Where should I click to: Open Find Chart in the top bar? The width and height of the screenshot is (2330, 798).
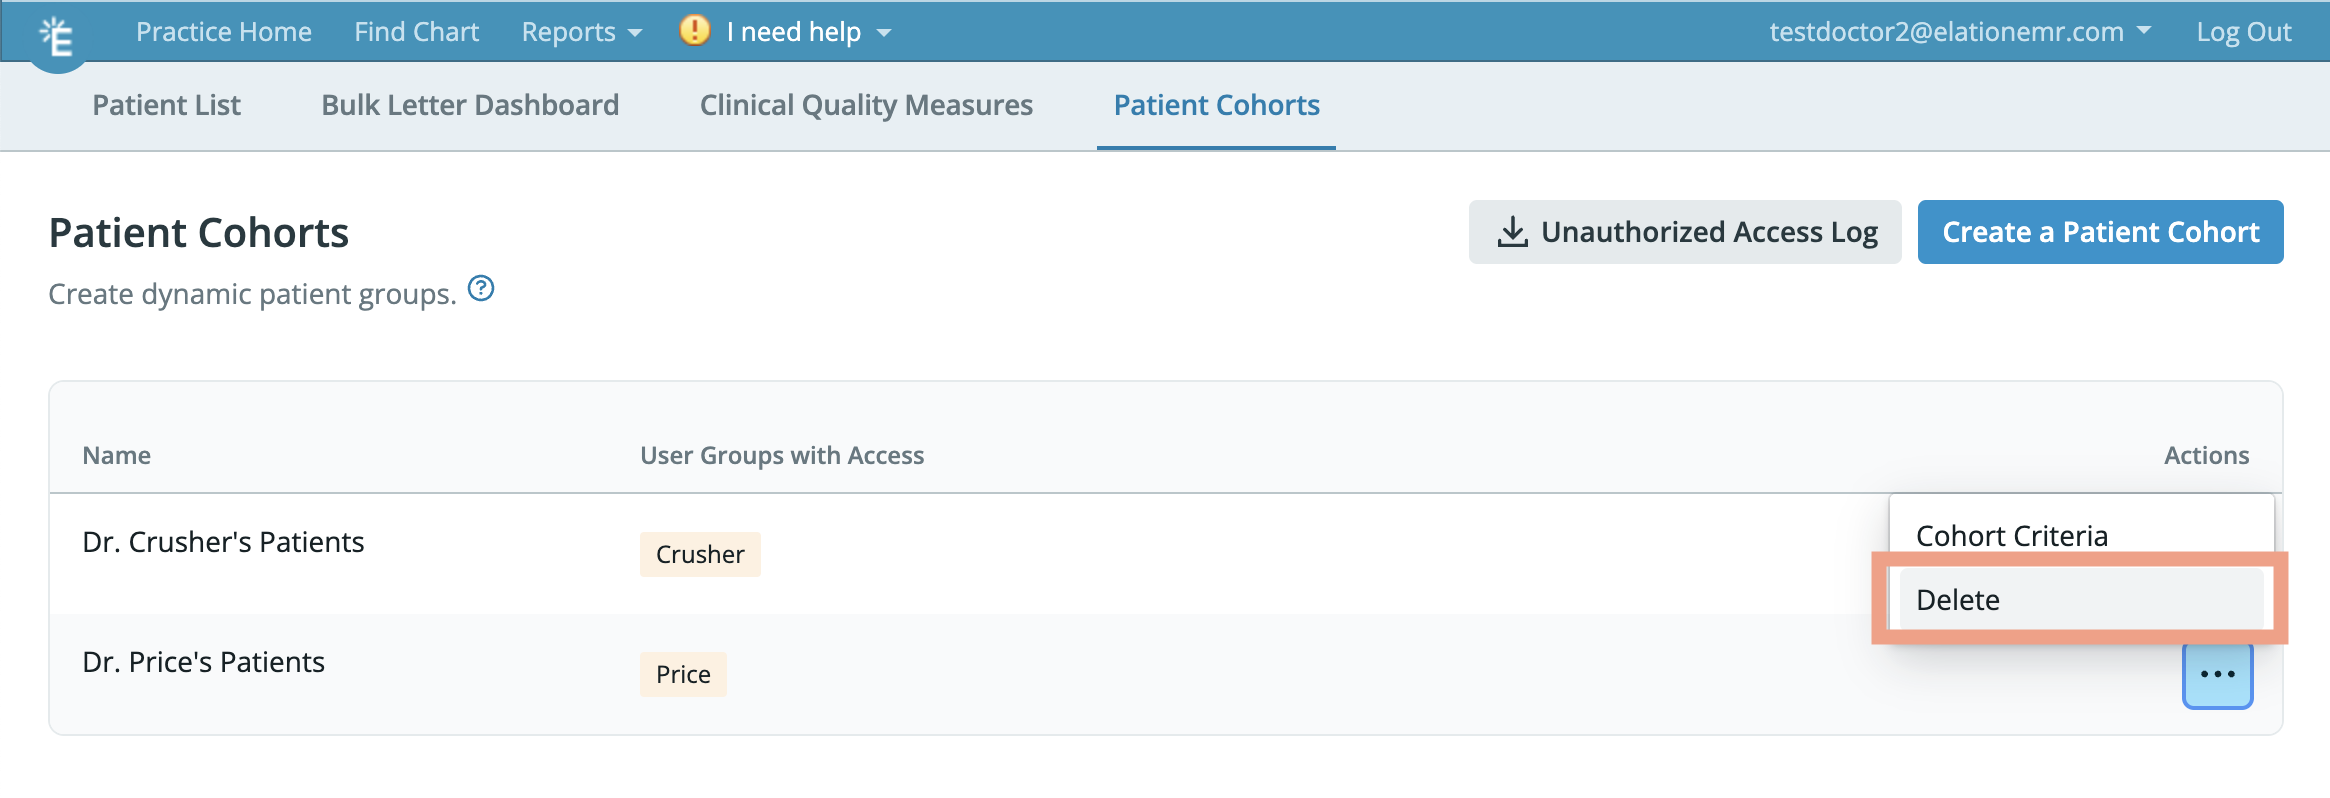coord(416,32)
